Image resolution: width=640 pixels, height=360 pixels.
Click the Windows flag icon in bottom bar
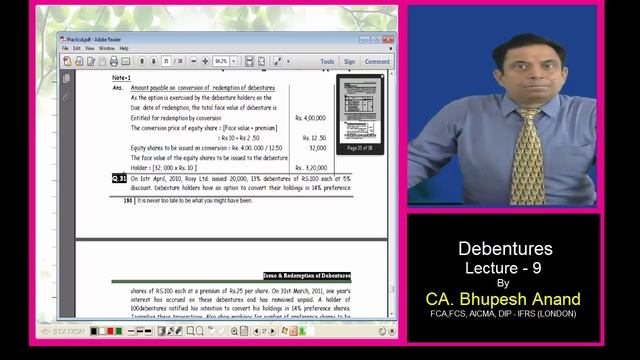coord(284,331)
